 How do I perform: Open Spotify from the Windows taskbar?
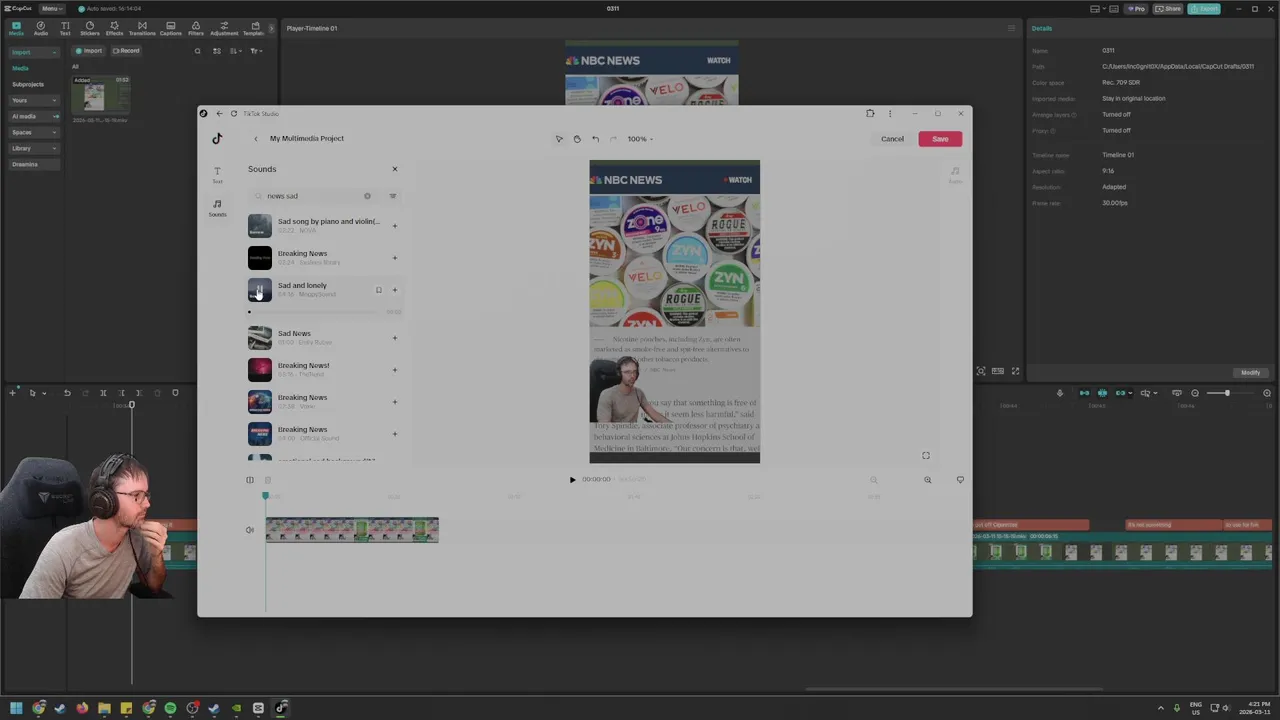click(x=170, y=708)
